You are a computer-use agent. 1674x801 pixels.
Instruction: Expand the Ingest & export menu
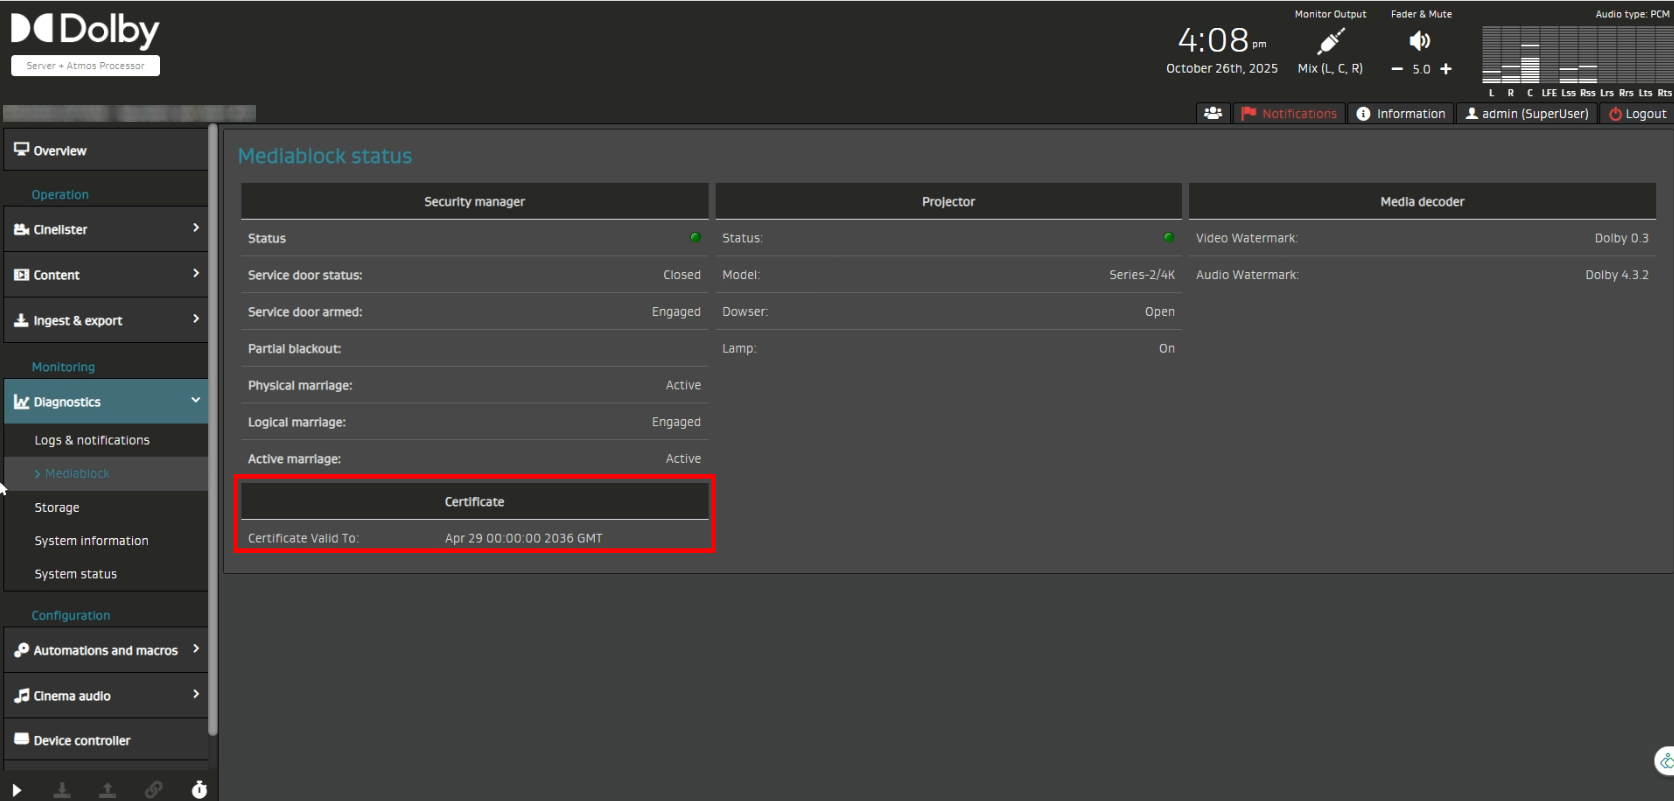tap(105, 320)
